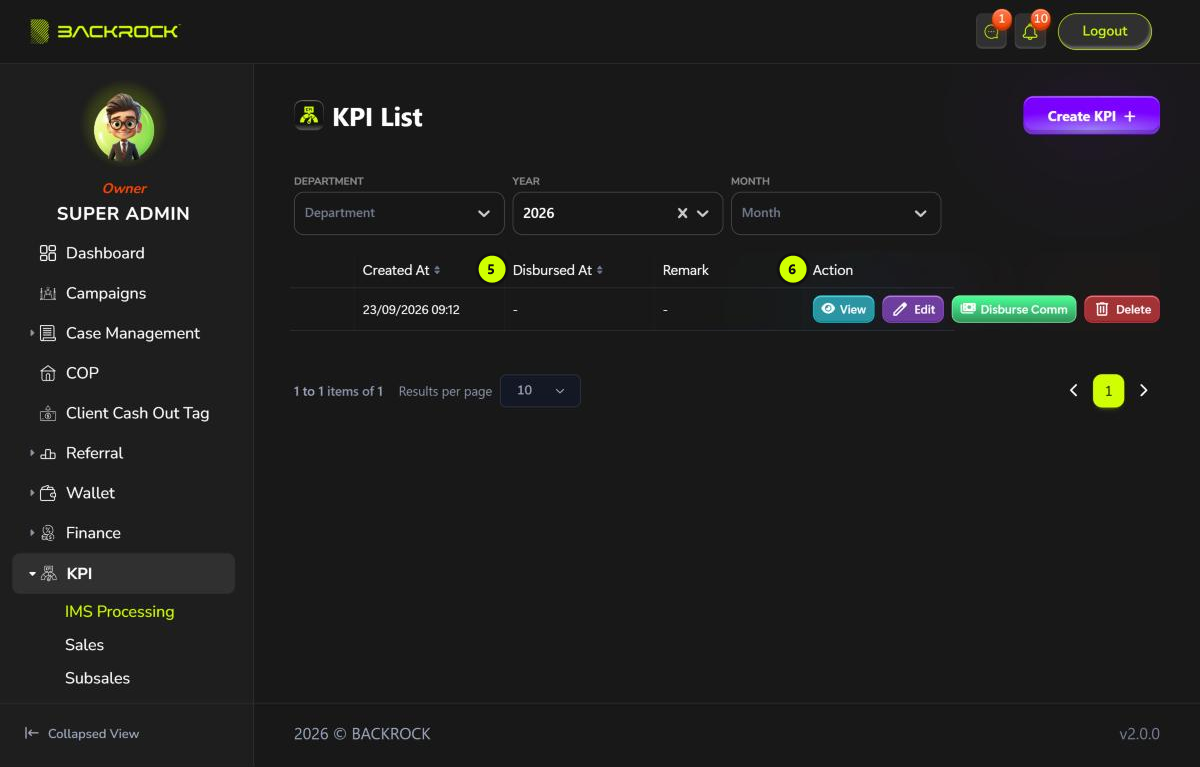The width and height of the screenshot is (1200, 767).
Task: Click the v2.0.0 version label
Action: (1139, 734)
